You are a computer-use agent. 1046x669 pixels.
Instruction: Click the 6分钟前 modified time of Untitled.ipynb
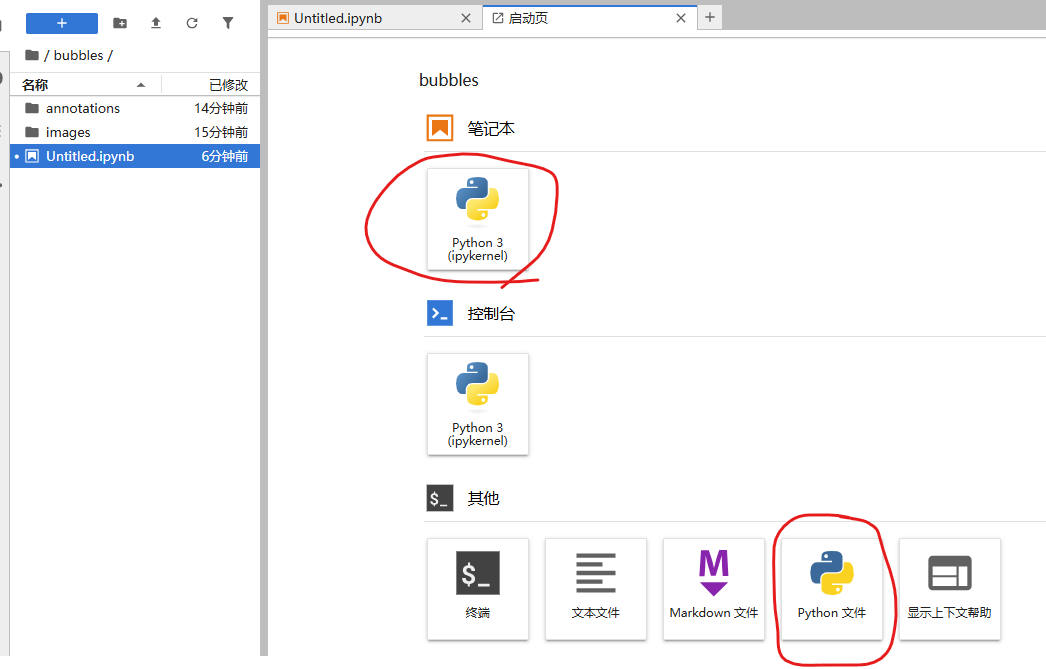pyautogui.click(x=225, y=156)
